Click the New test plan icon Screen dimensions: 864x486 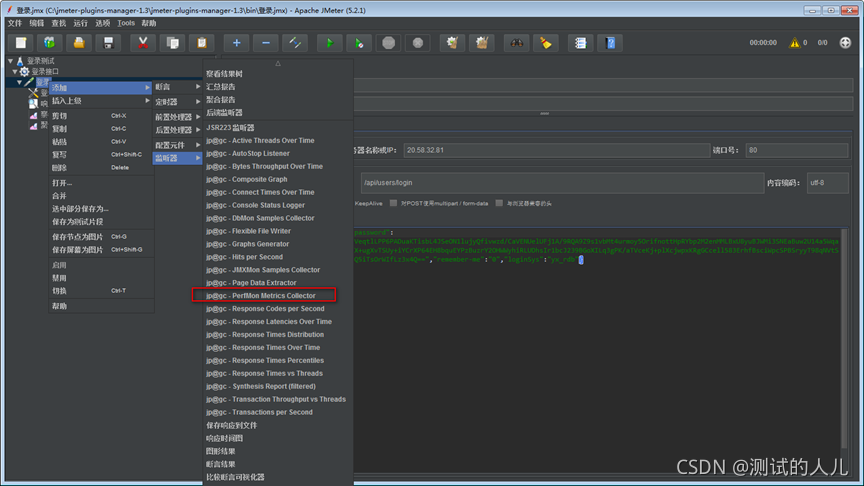[x=20, y=43]
